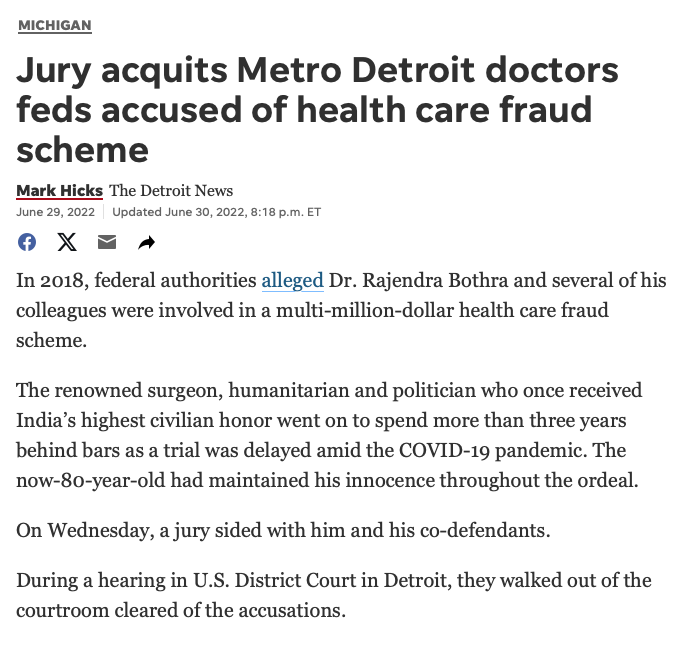
Task: Click the sentence starting 'On Wednesday, a jury'
Action: 283,530
